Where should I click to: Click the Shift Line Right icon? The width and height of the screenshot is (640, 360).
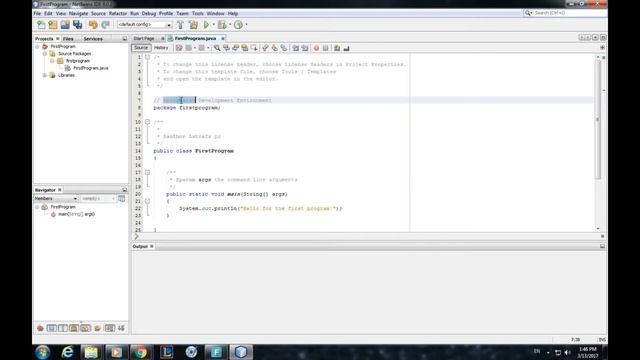click(x=305, y=48)
